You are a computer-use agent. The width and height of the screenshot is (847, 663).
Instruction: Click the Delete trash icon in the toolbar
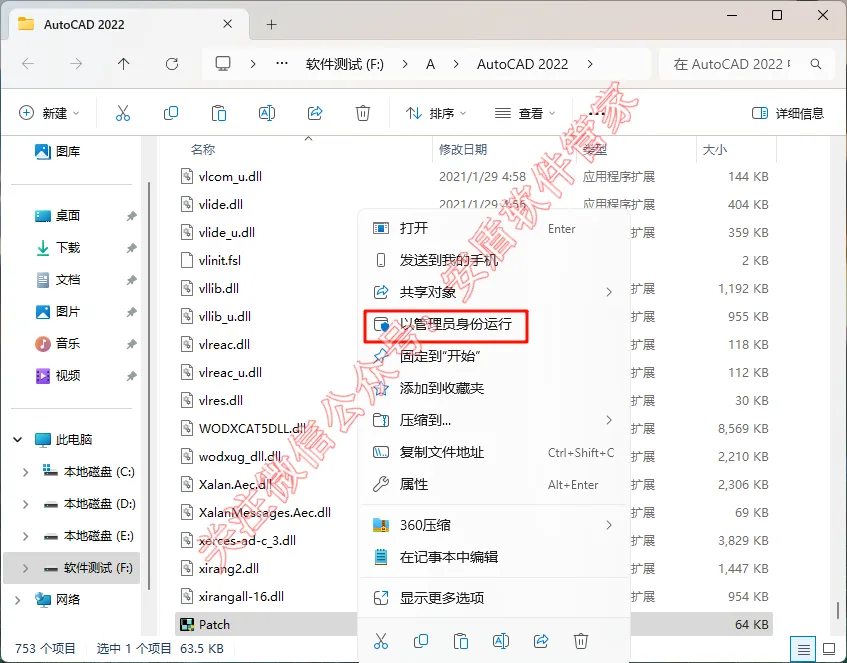[x=363, y=113]
